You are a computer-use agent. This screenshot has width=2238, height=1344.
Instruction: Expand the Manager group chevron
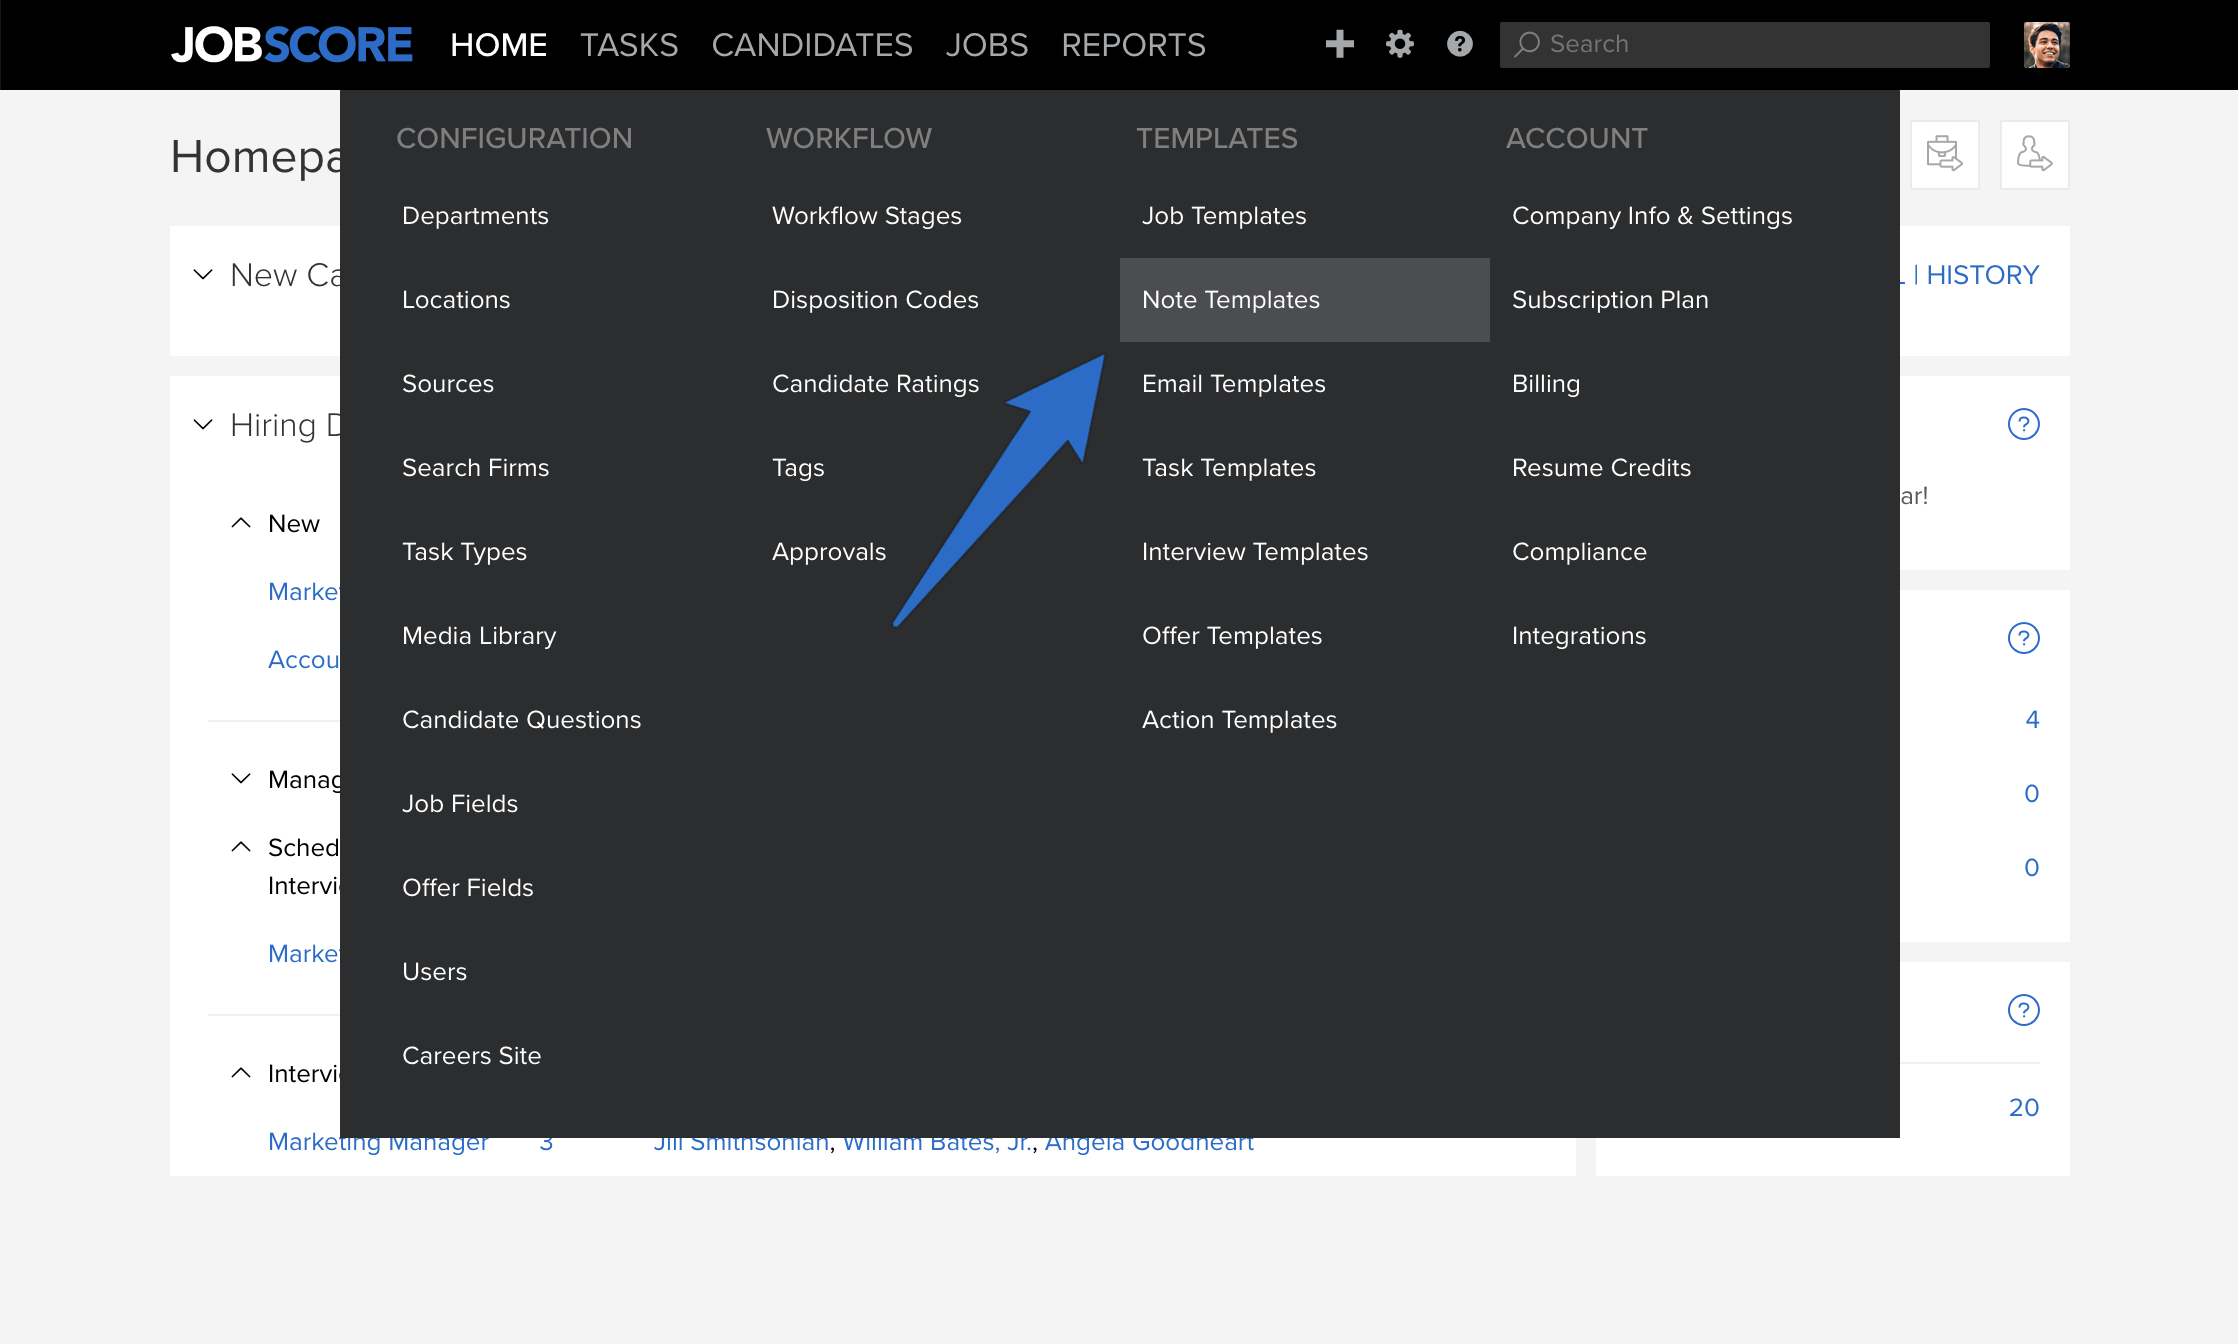(241, 778)
